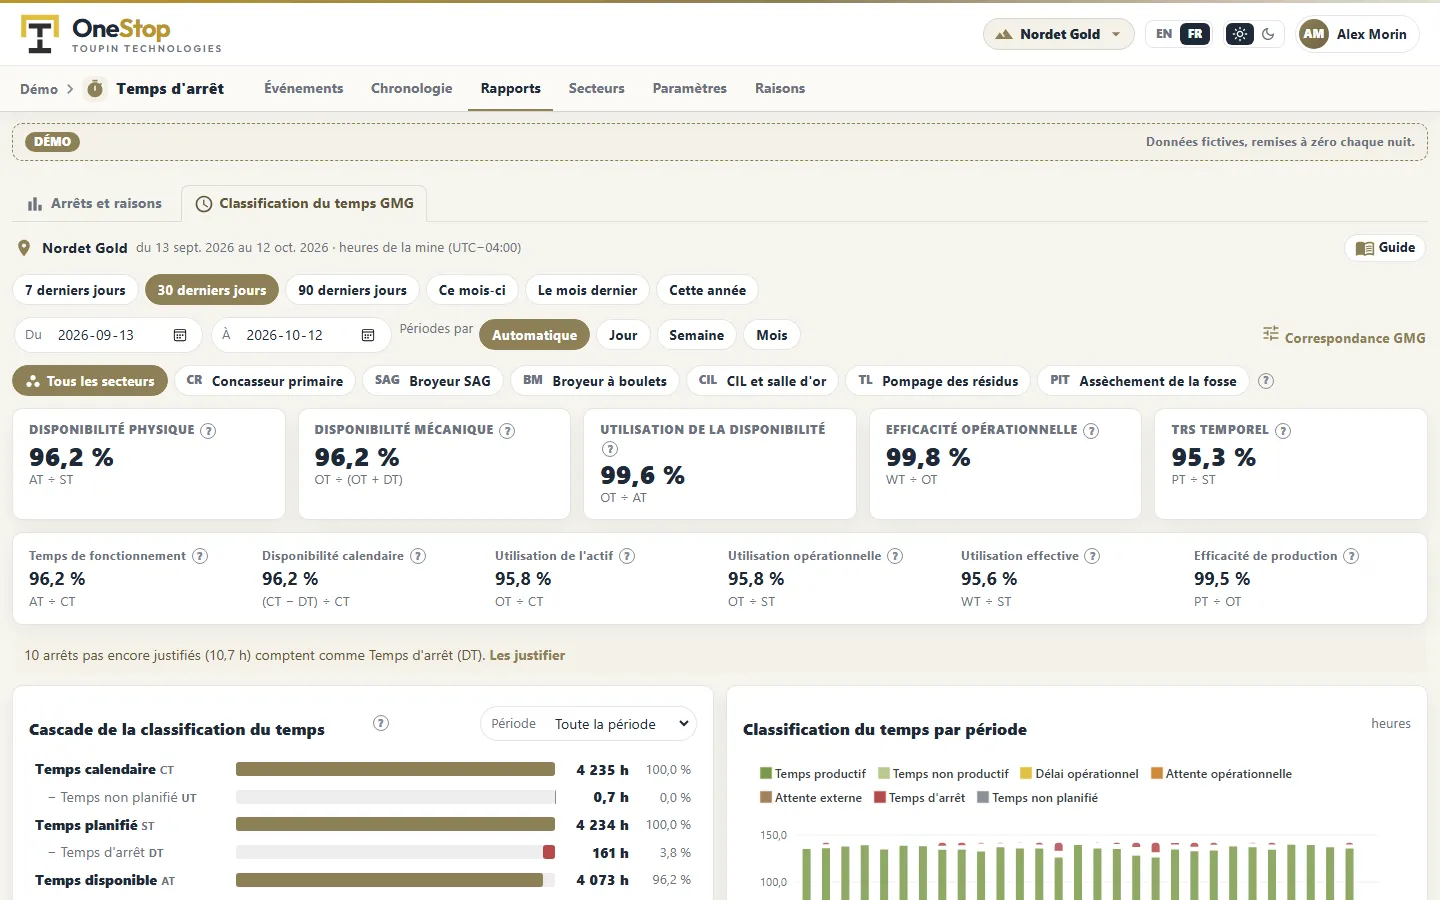1440x900 pixels.
Task: Click the OneStop logo icon
Action: [x=40, y=34]
